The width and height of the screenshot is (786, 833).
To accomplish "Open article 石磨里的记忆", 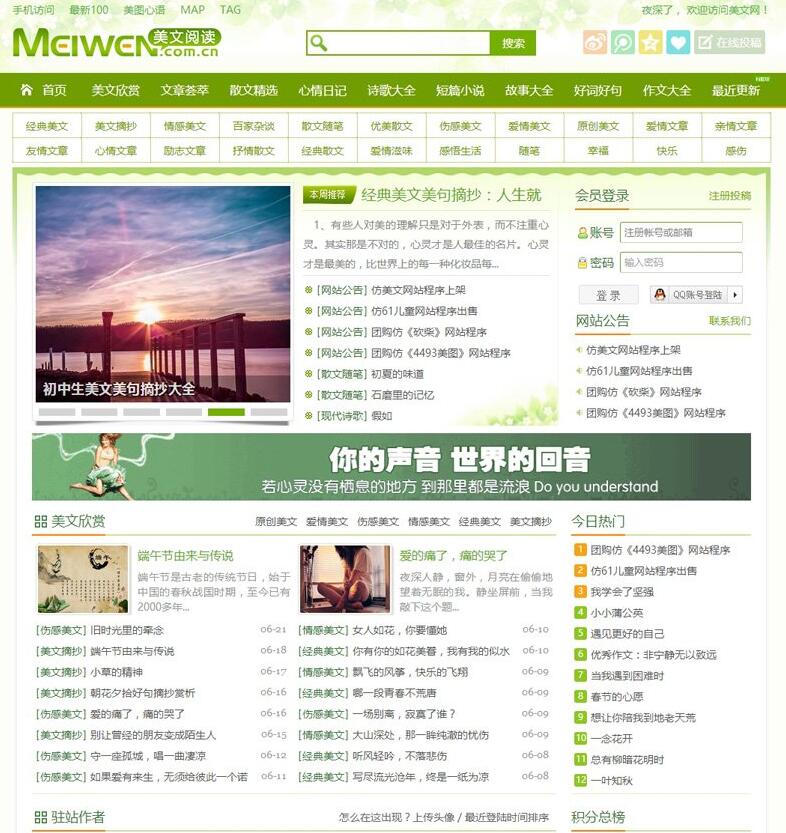I will pos(403,395).
